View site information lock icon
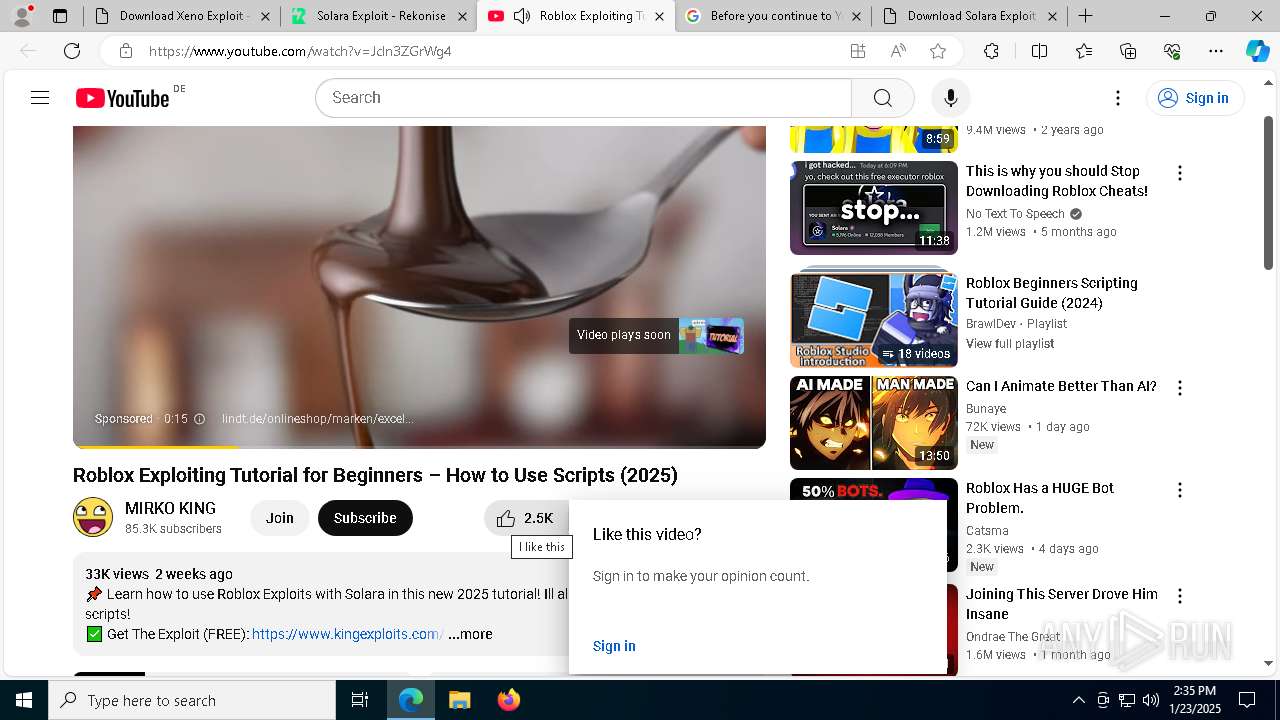This screenshot has width=1280, height=720. coord(125,51)
